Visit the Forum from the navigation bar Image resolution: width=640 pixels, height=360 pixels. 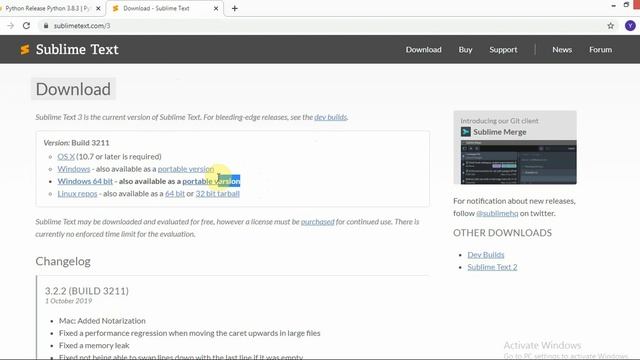[600, 49]
